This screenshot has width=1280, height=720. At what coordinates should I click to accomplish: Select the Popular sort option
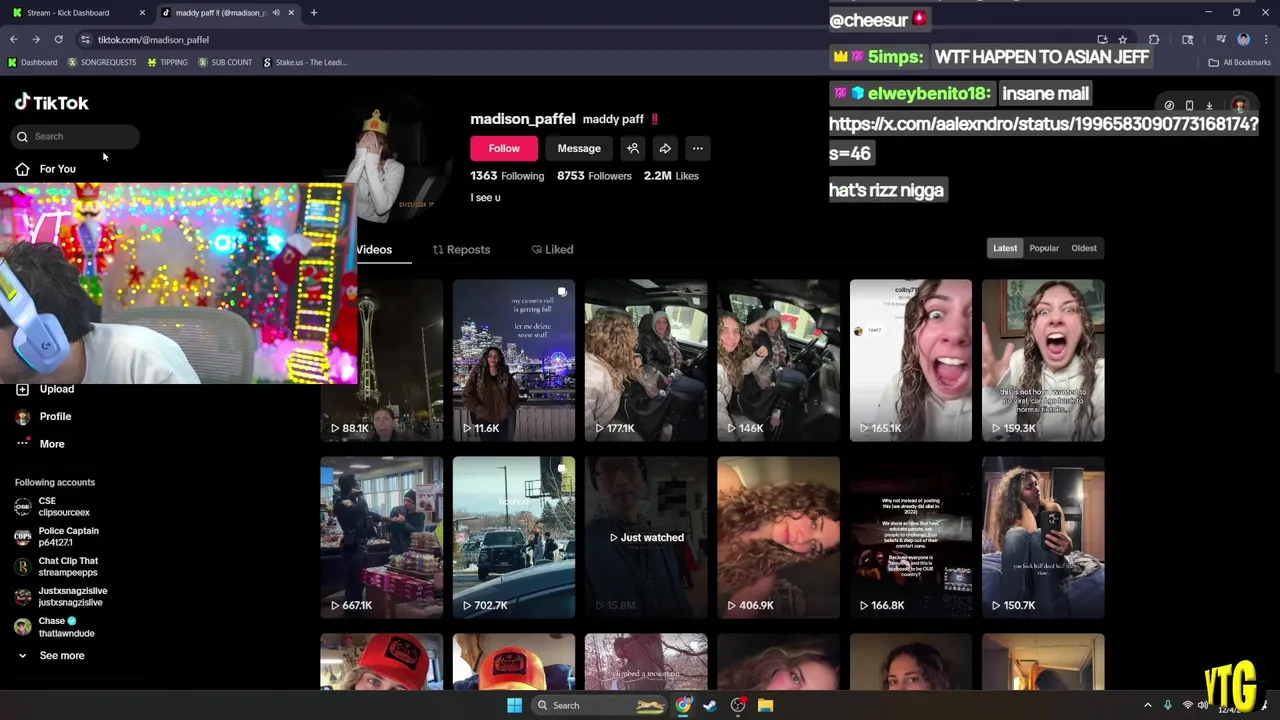pyautogui.click(x=1044, y=248)
